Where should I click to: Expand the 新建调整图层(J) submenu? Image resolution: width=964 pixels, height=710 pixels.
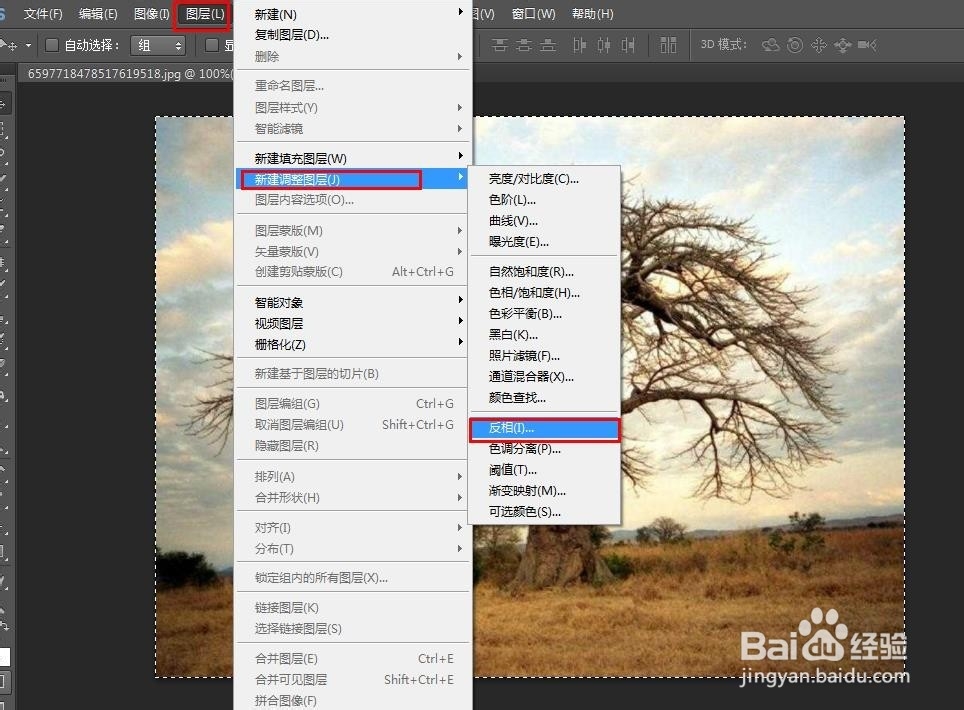click(460, 177)
